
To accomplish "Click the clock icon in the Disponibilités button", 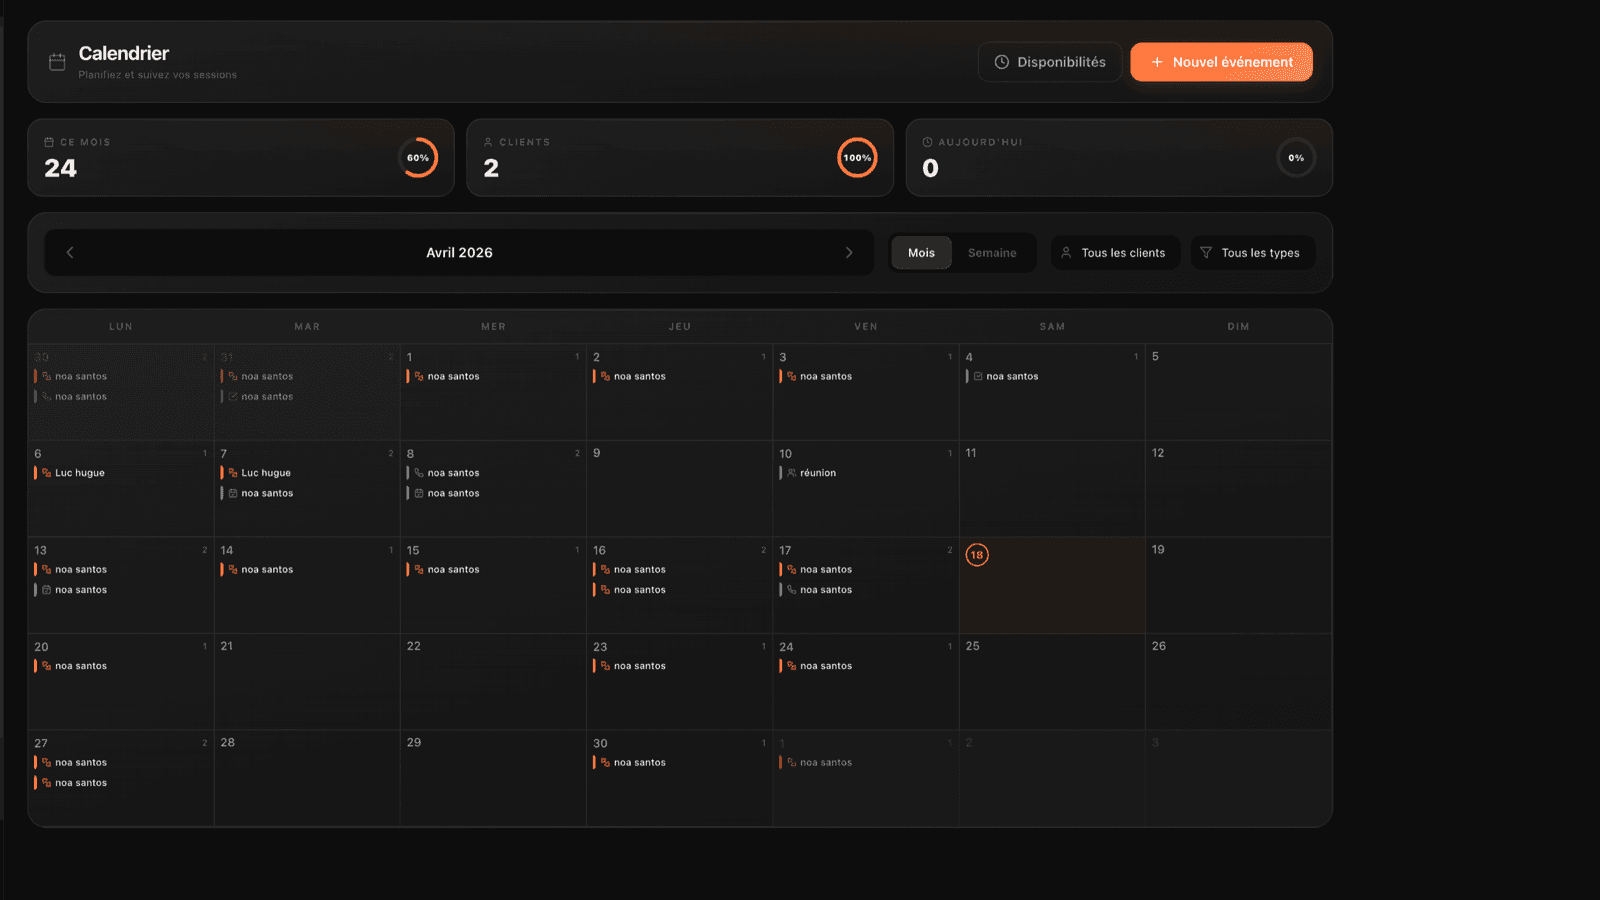I will pyautogui.click(x=1001, y=62).
